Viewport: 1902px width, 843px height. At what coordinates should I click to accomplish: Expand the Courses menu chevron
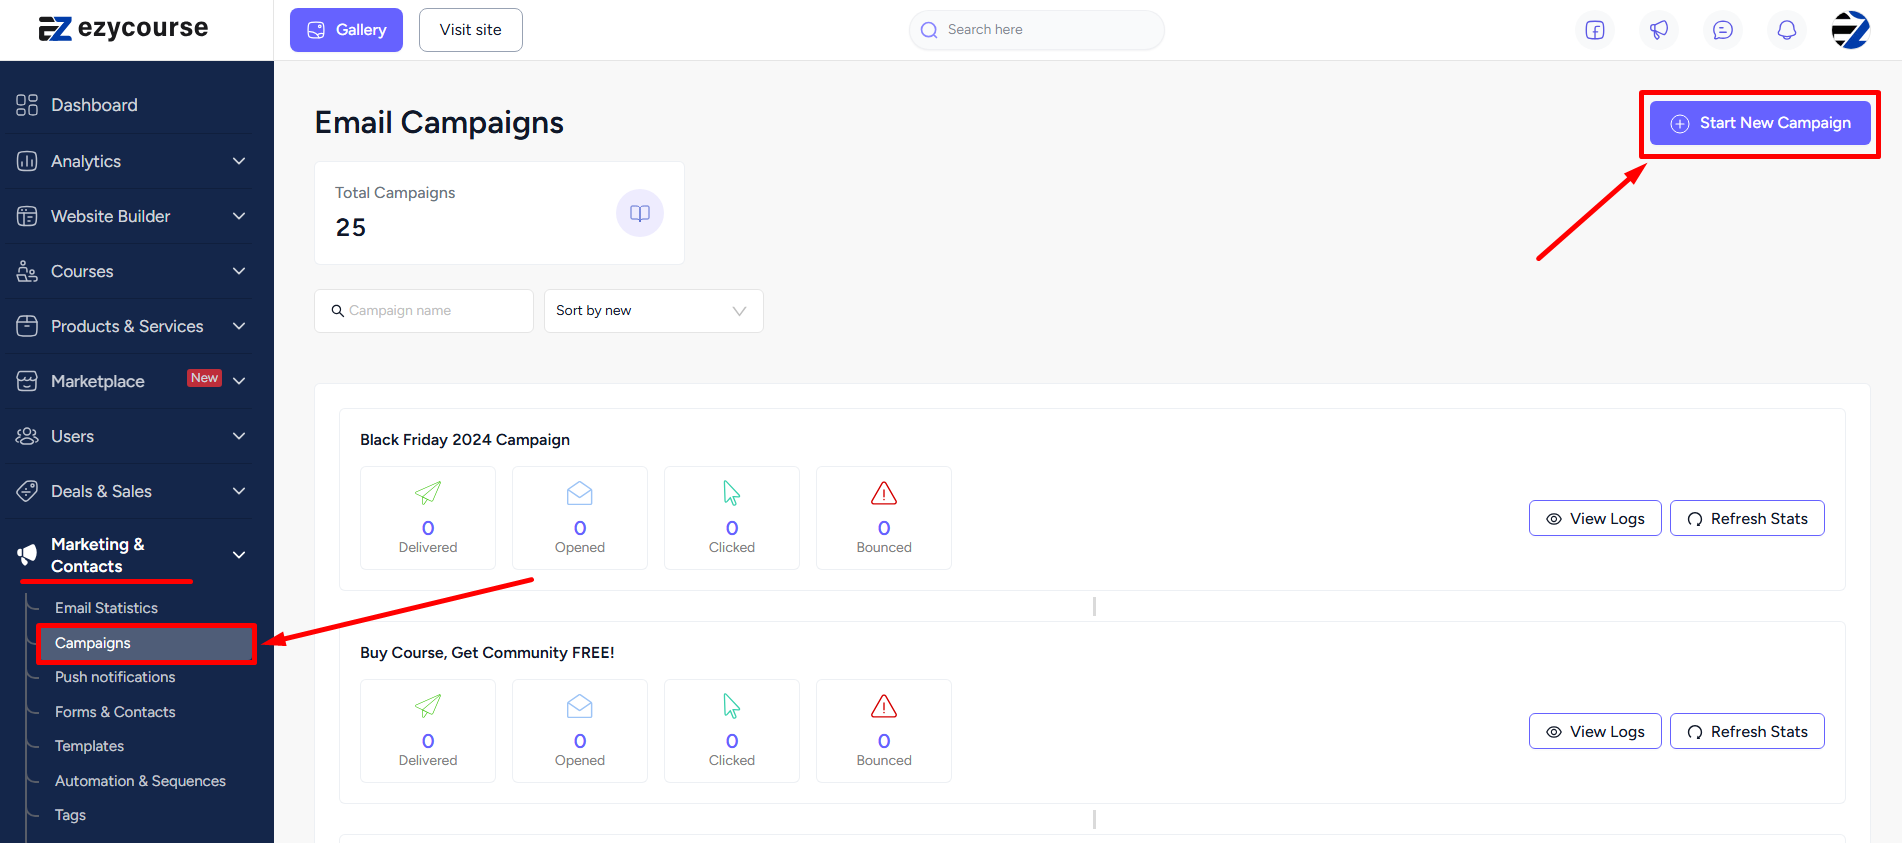(x=239, y=271)
